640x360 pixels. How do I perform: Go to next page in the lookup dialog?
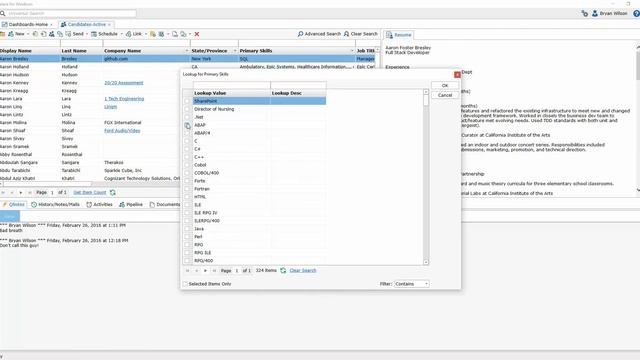tap(205, 271)
